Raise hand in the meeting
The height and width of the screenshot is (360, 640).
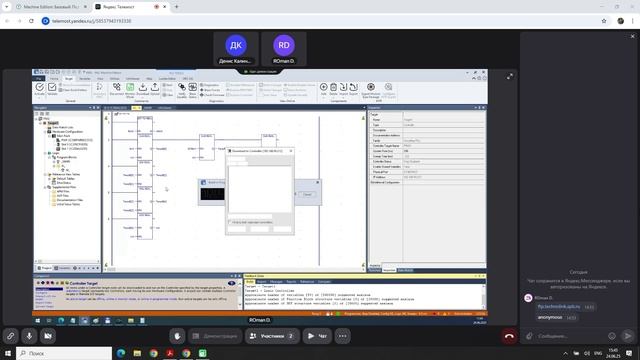pyautogui.click(x=177, y=336)
